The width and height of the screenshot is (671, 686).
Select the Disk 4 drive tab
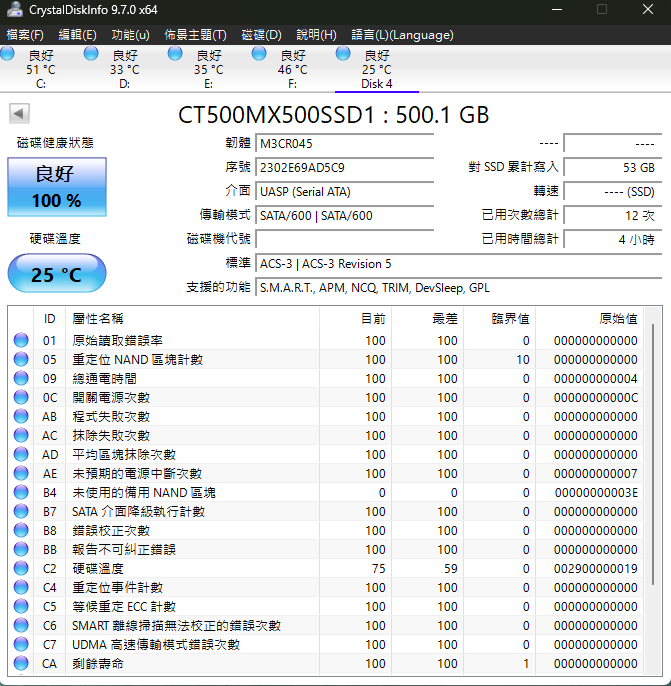pos(377,69)
